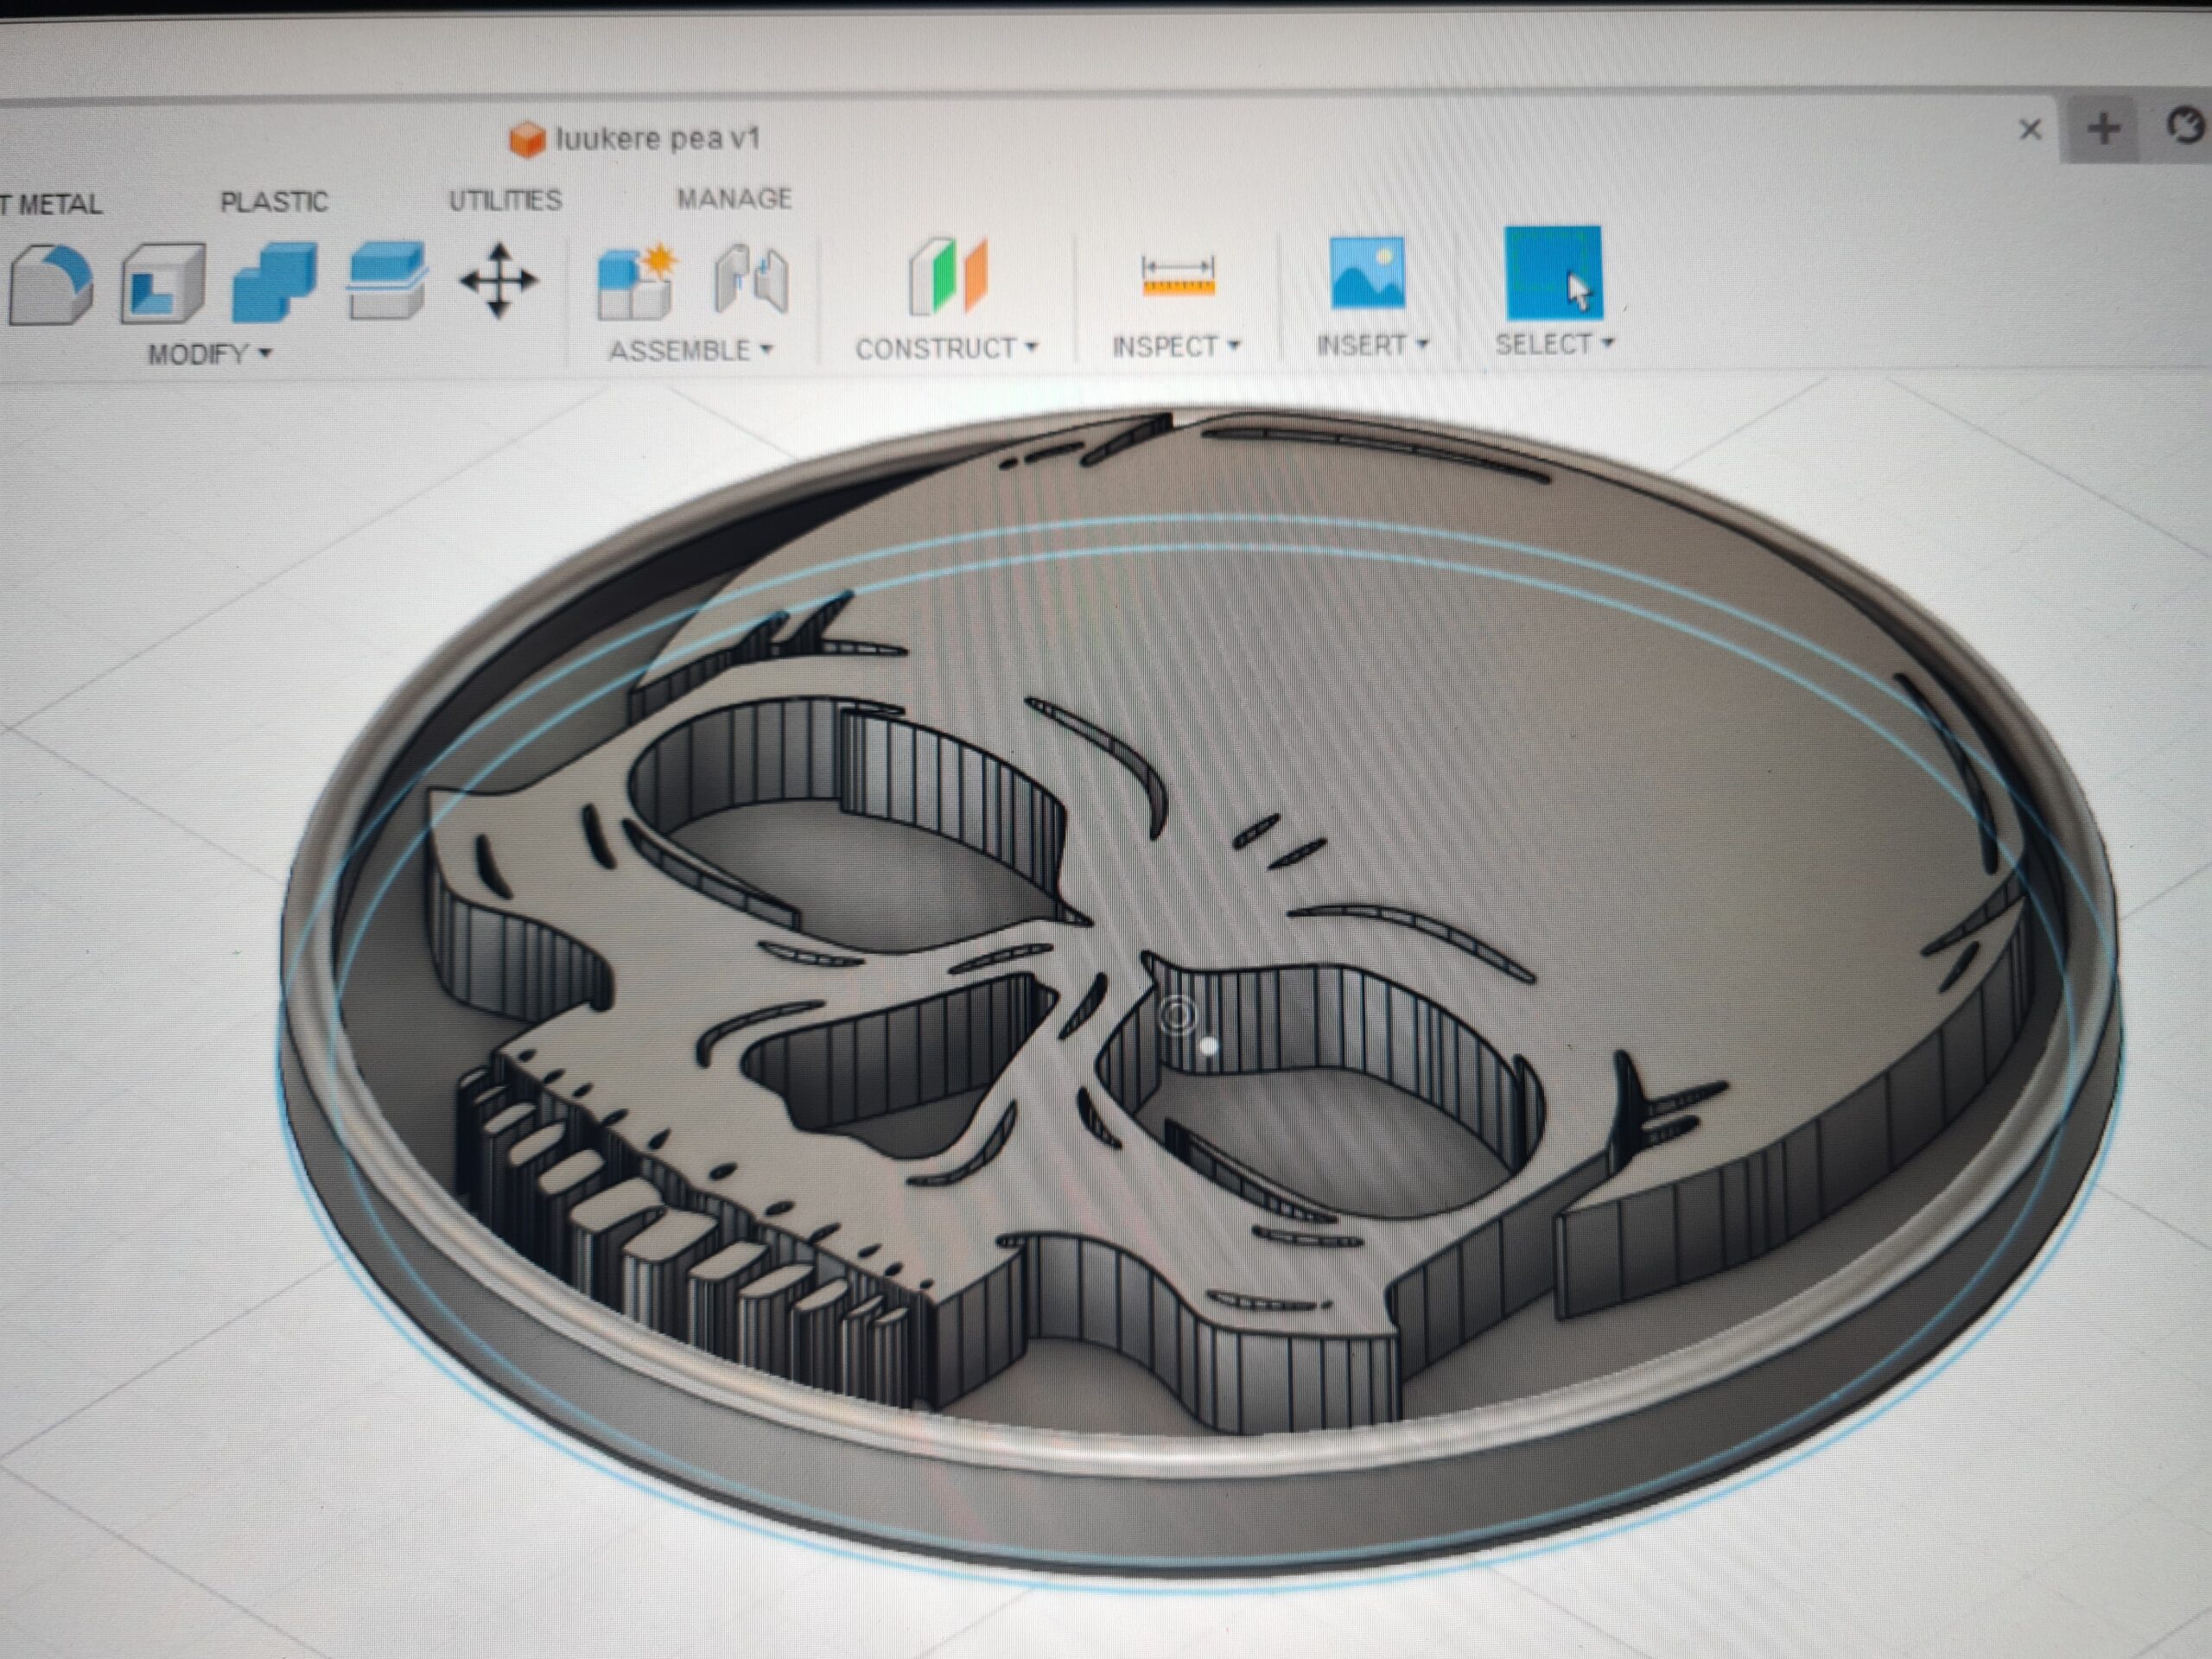The image size is (2212, 1659).
Task: Click the Measure ruler icon
Action: coord(1178,274)
